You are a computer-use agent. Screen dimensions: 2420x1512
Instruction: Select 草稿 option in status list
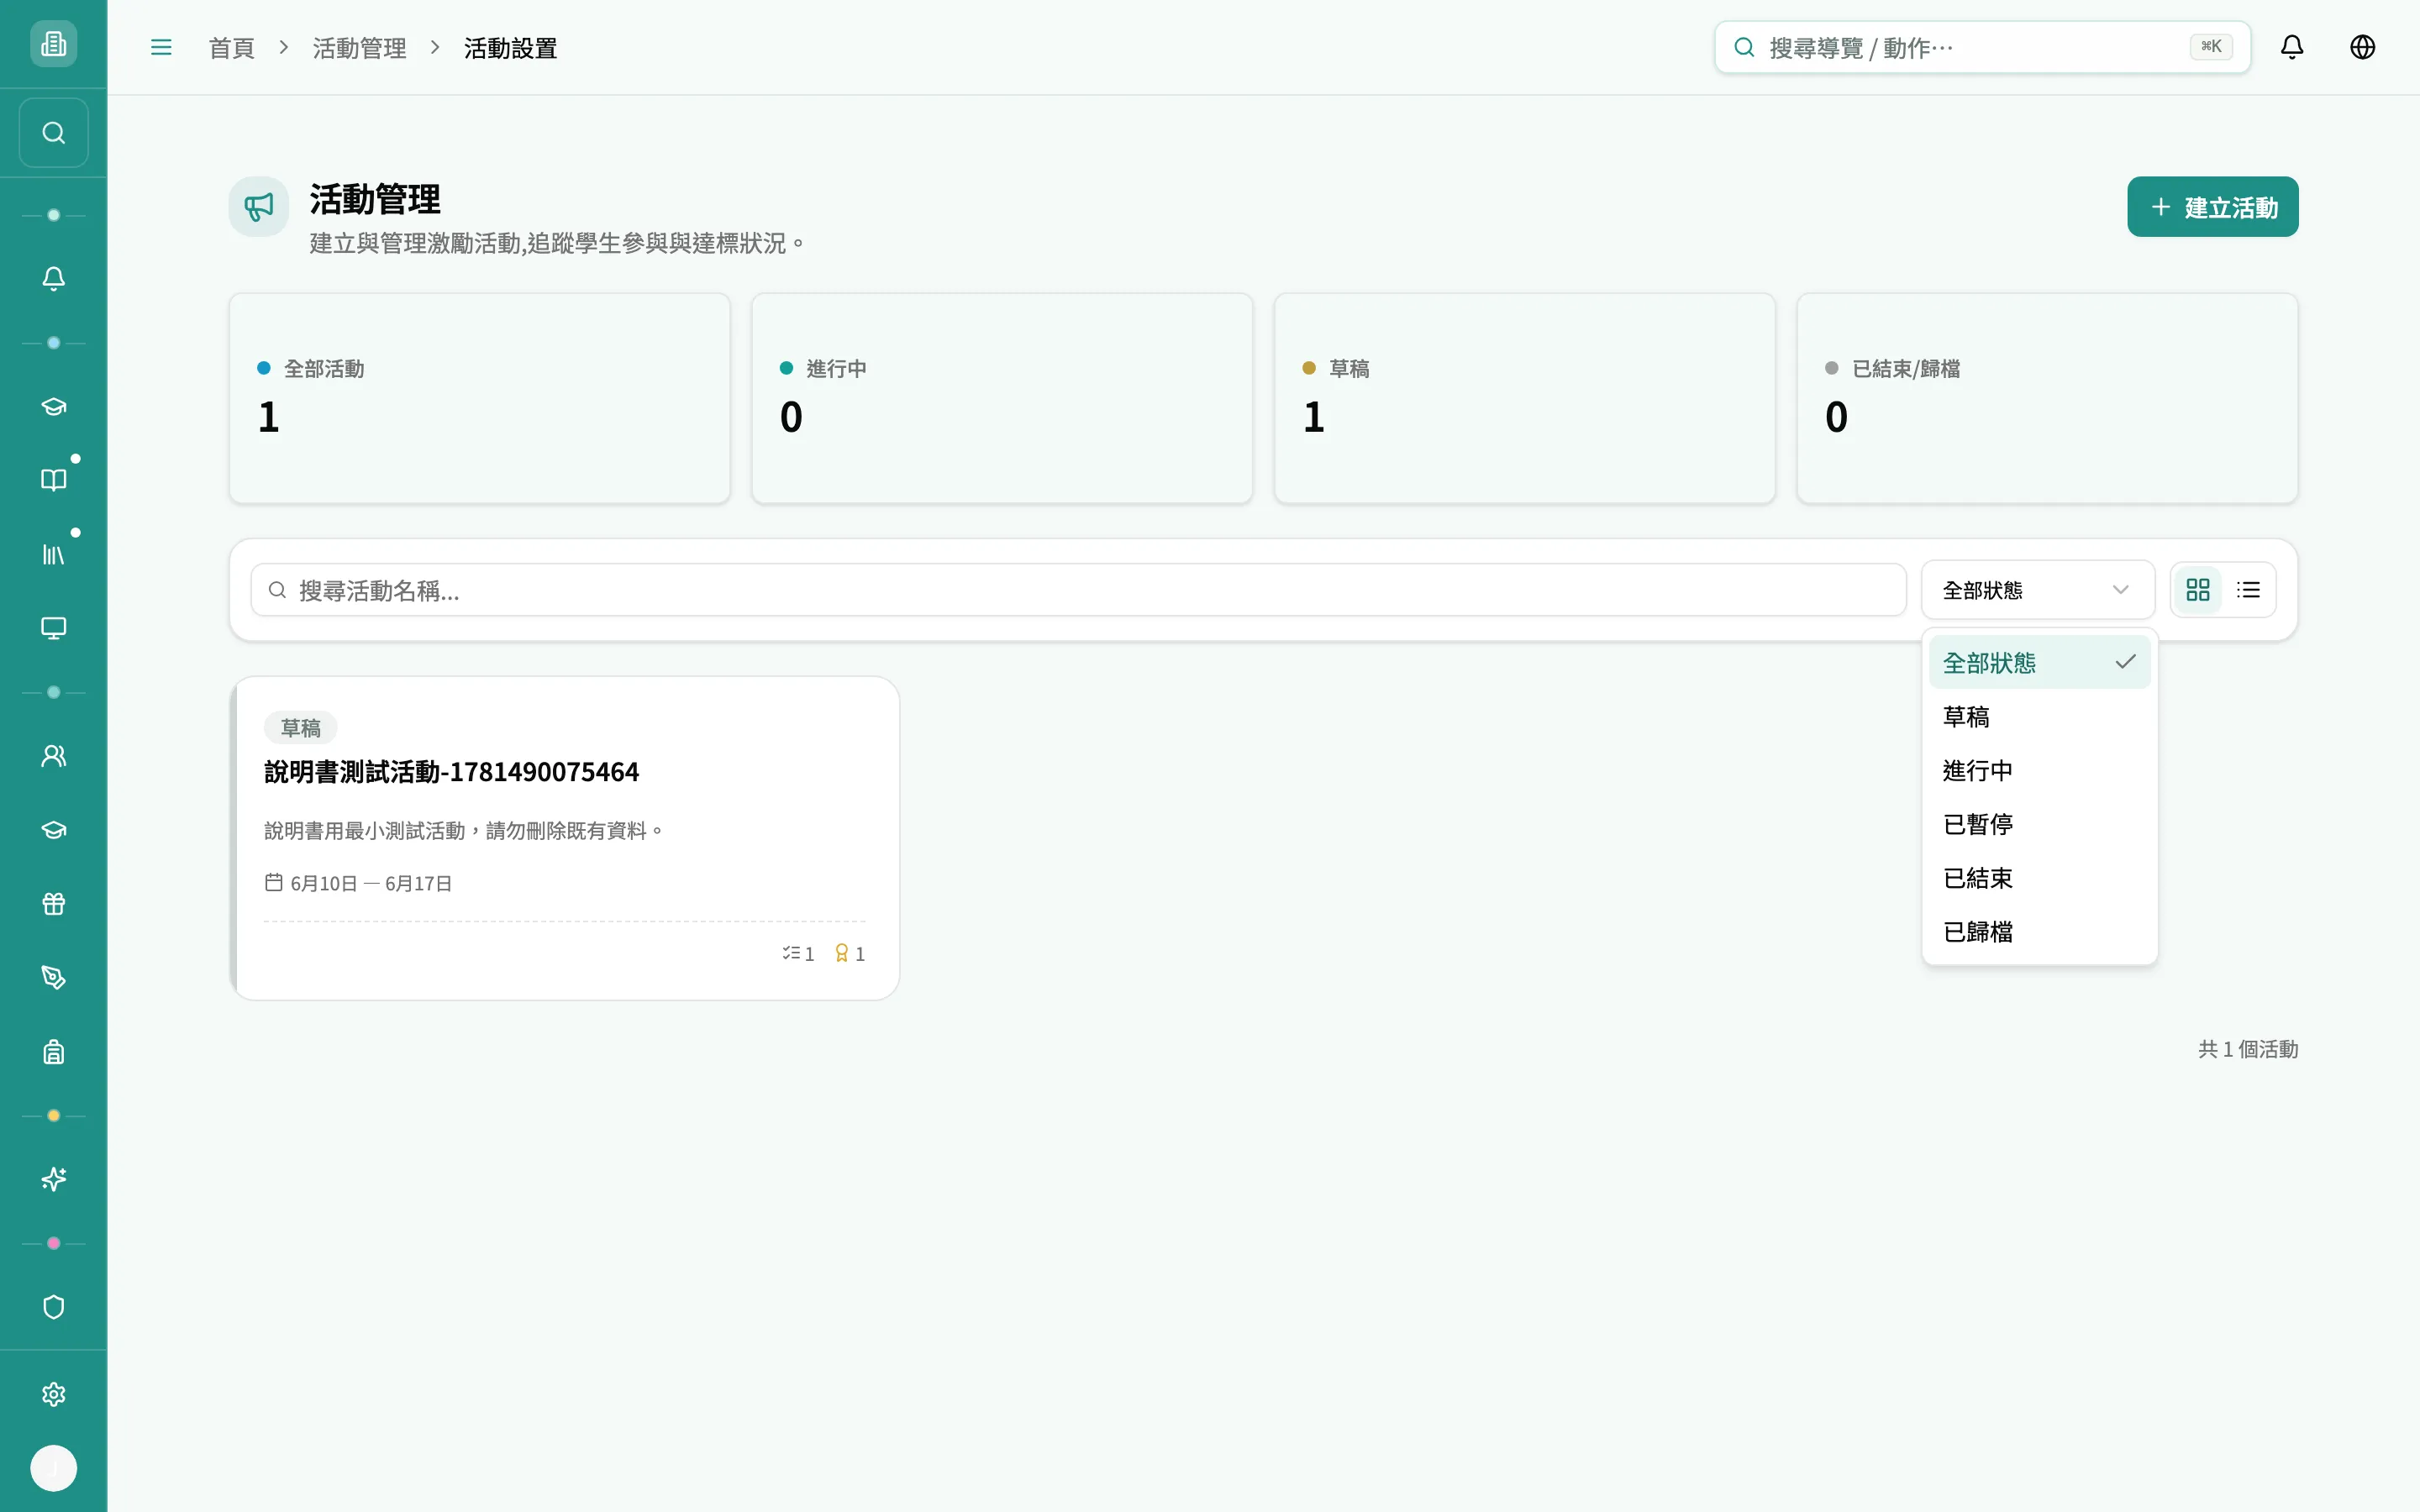pos(2039,716)
